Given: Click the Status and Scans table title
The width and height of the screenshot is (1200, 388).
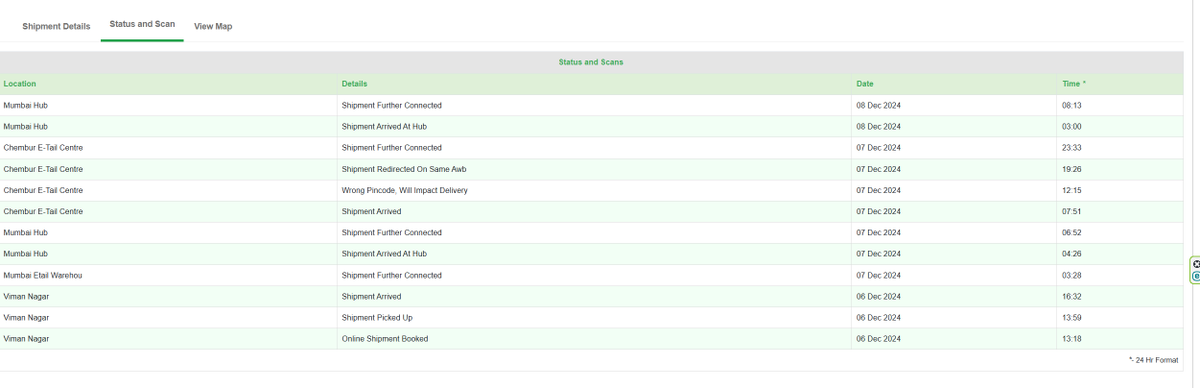Looking at the screenshot, I should pos(591,62).
